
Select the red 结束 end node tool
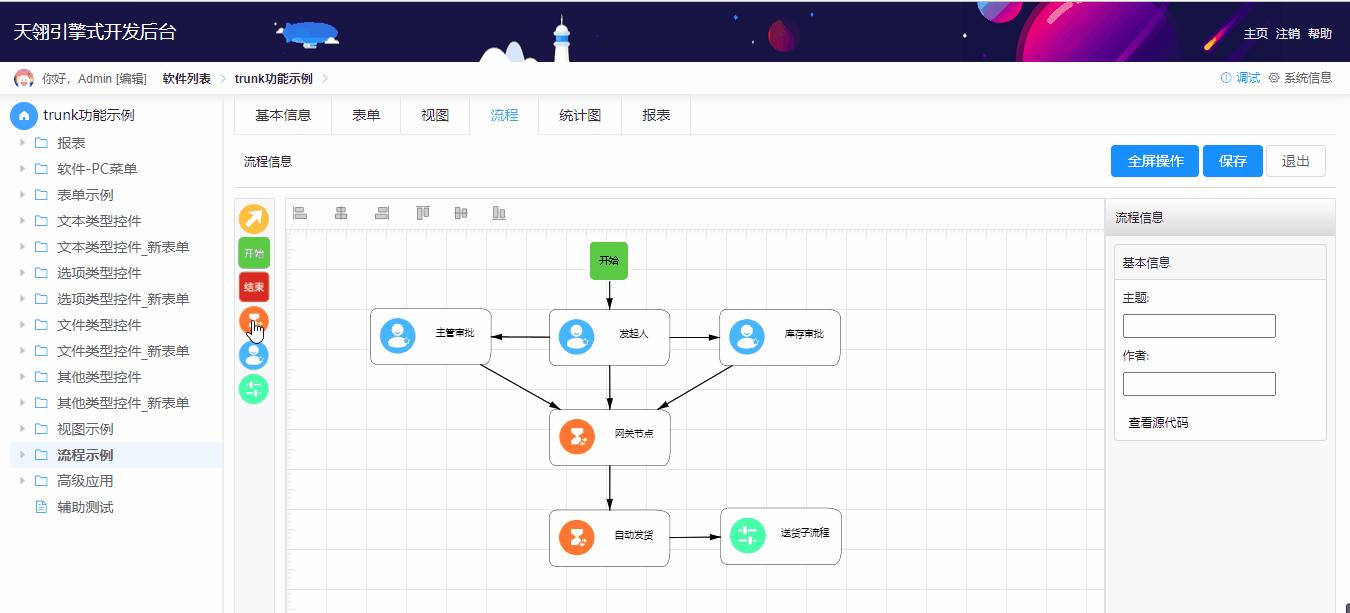(x=253, y=287)
